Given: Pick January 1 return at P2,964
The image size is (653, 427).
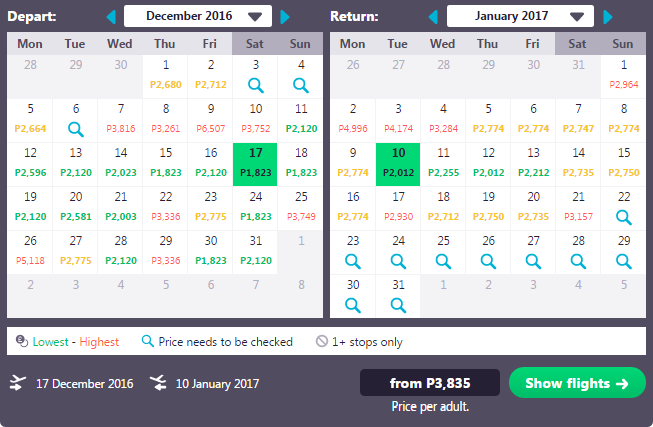Looking at the screenshot, I should 623,76.
